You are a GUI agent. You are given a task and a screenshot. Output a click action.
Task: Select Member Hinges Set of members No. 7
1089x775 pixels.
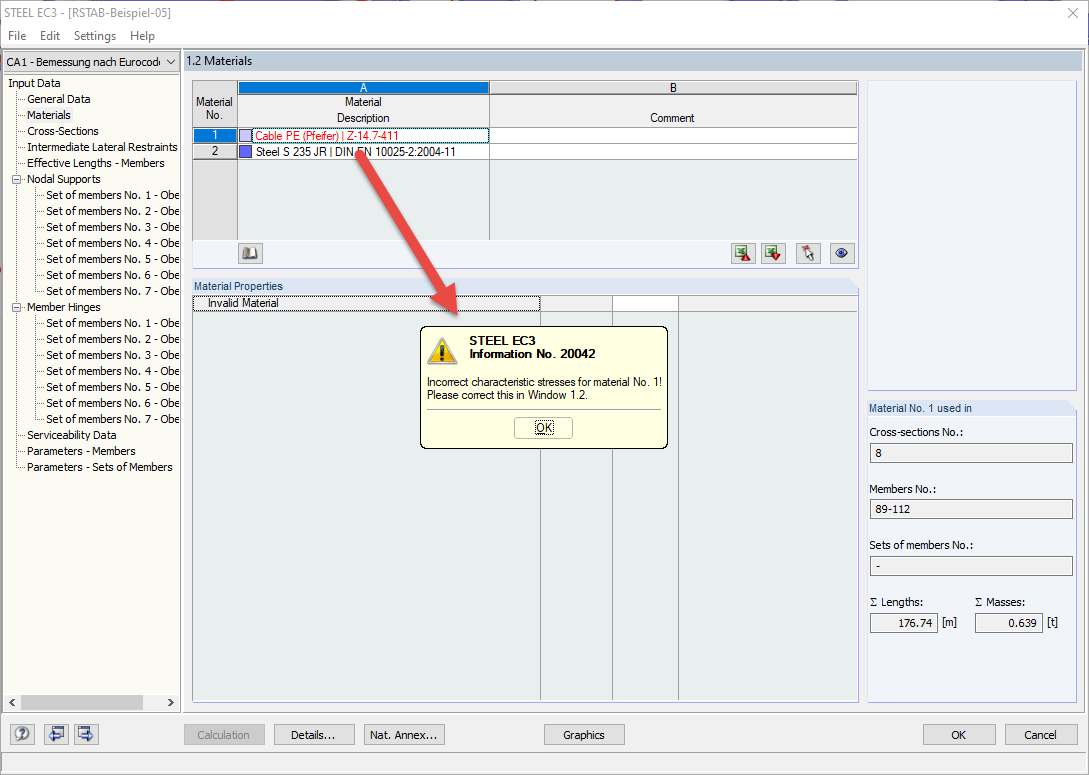113,419
